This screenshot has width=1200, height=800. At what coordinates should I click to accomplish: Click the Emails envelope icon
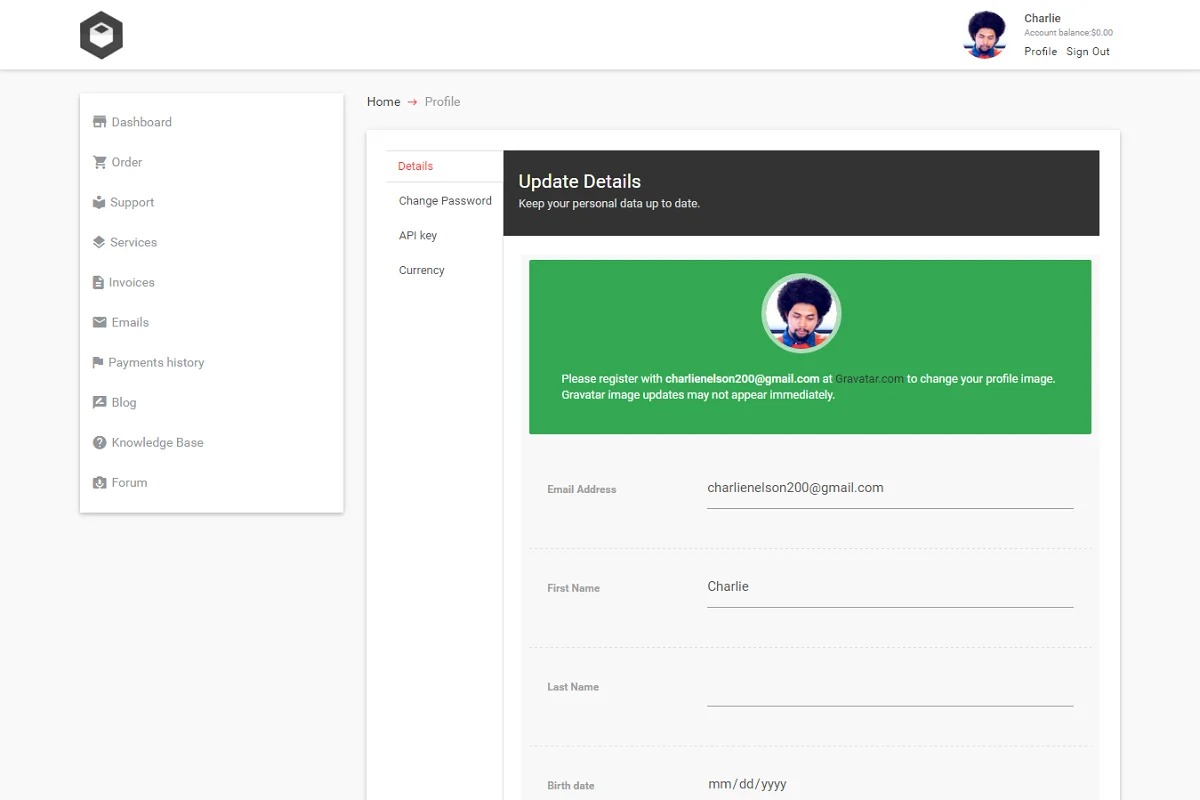click(x=99, y=322)
